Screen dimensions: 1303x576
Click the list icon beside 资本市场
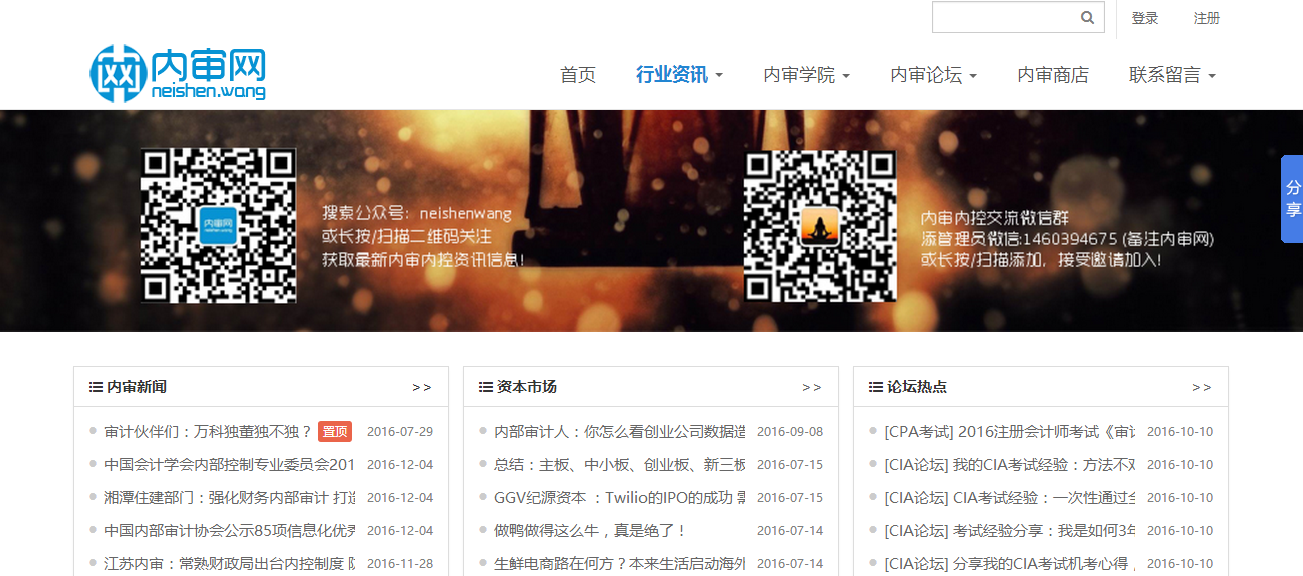coord(486,387)
